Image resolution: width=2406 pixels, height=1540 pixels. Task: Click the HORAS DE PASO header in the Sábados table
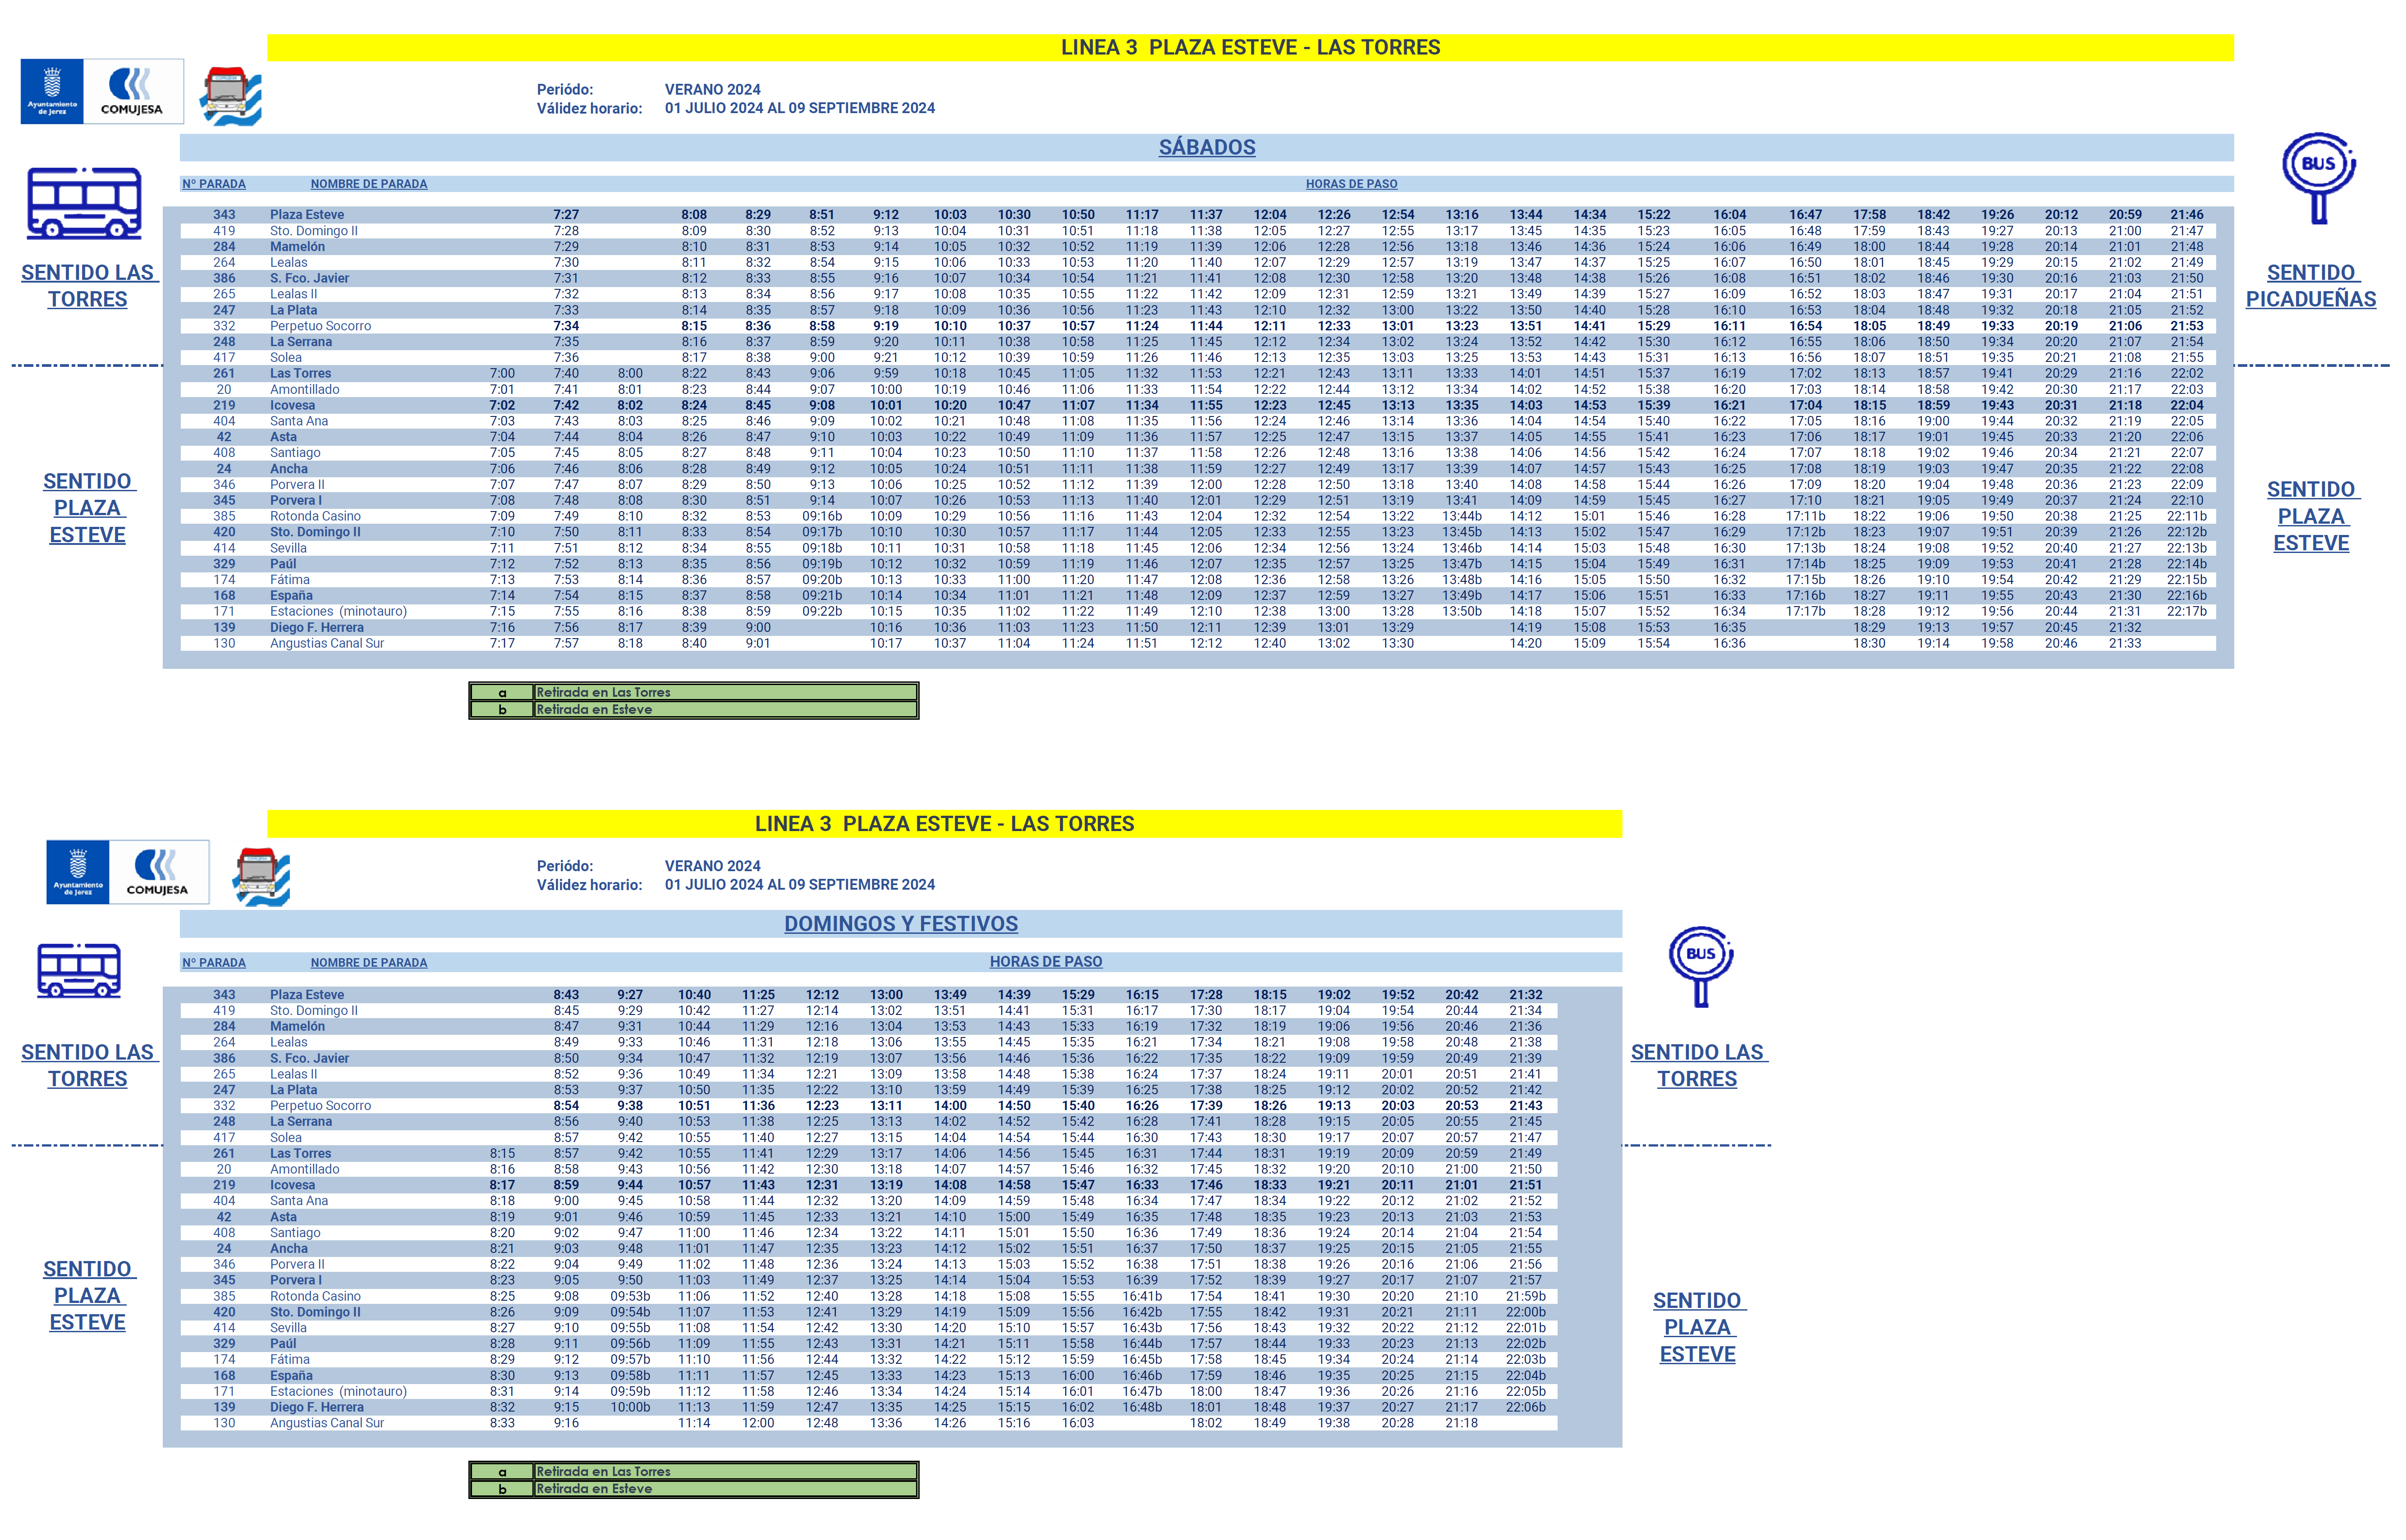[x=1351, y=184]
